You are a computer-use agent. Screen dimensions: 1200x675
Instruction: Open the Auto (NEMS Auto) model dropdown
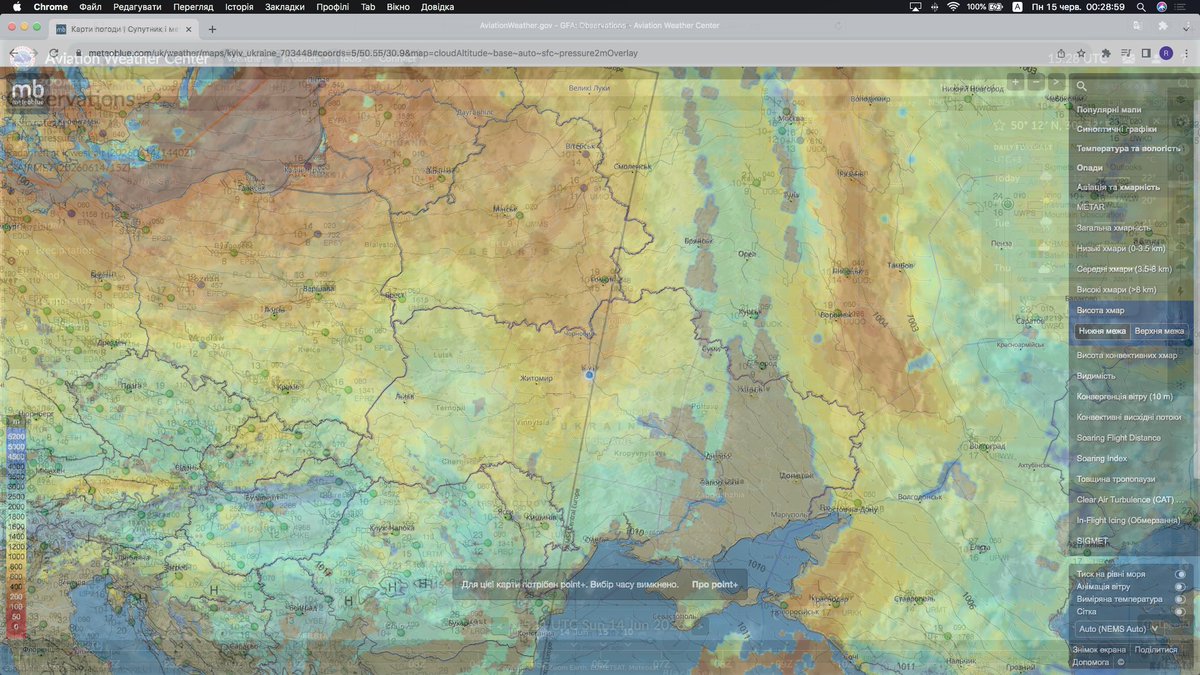coord(1120,629)
